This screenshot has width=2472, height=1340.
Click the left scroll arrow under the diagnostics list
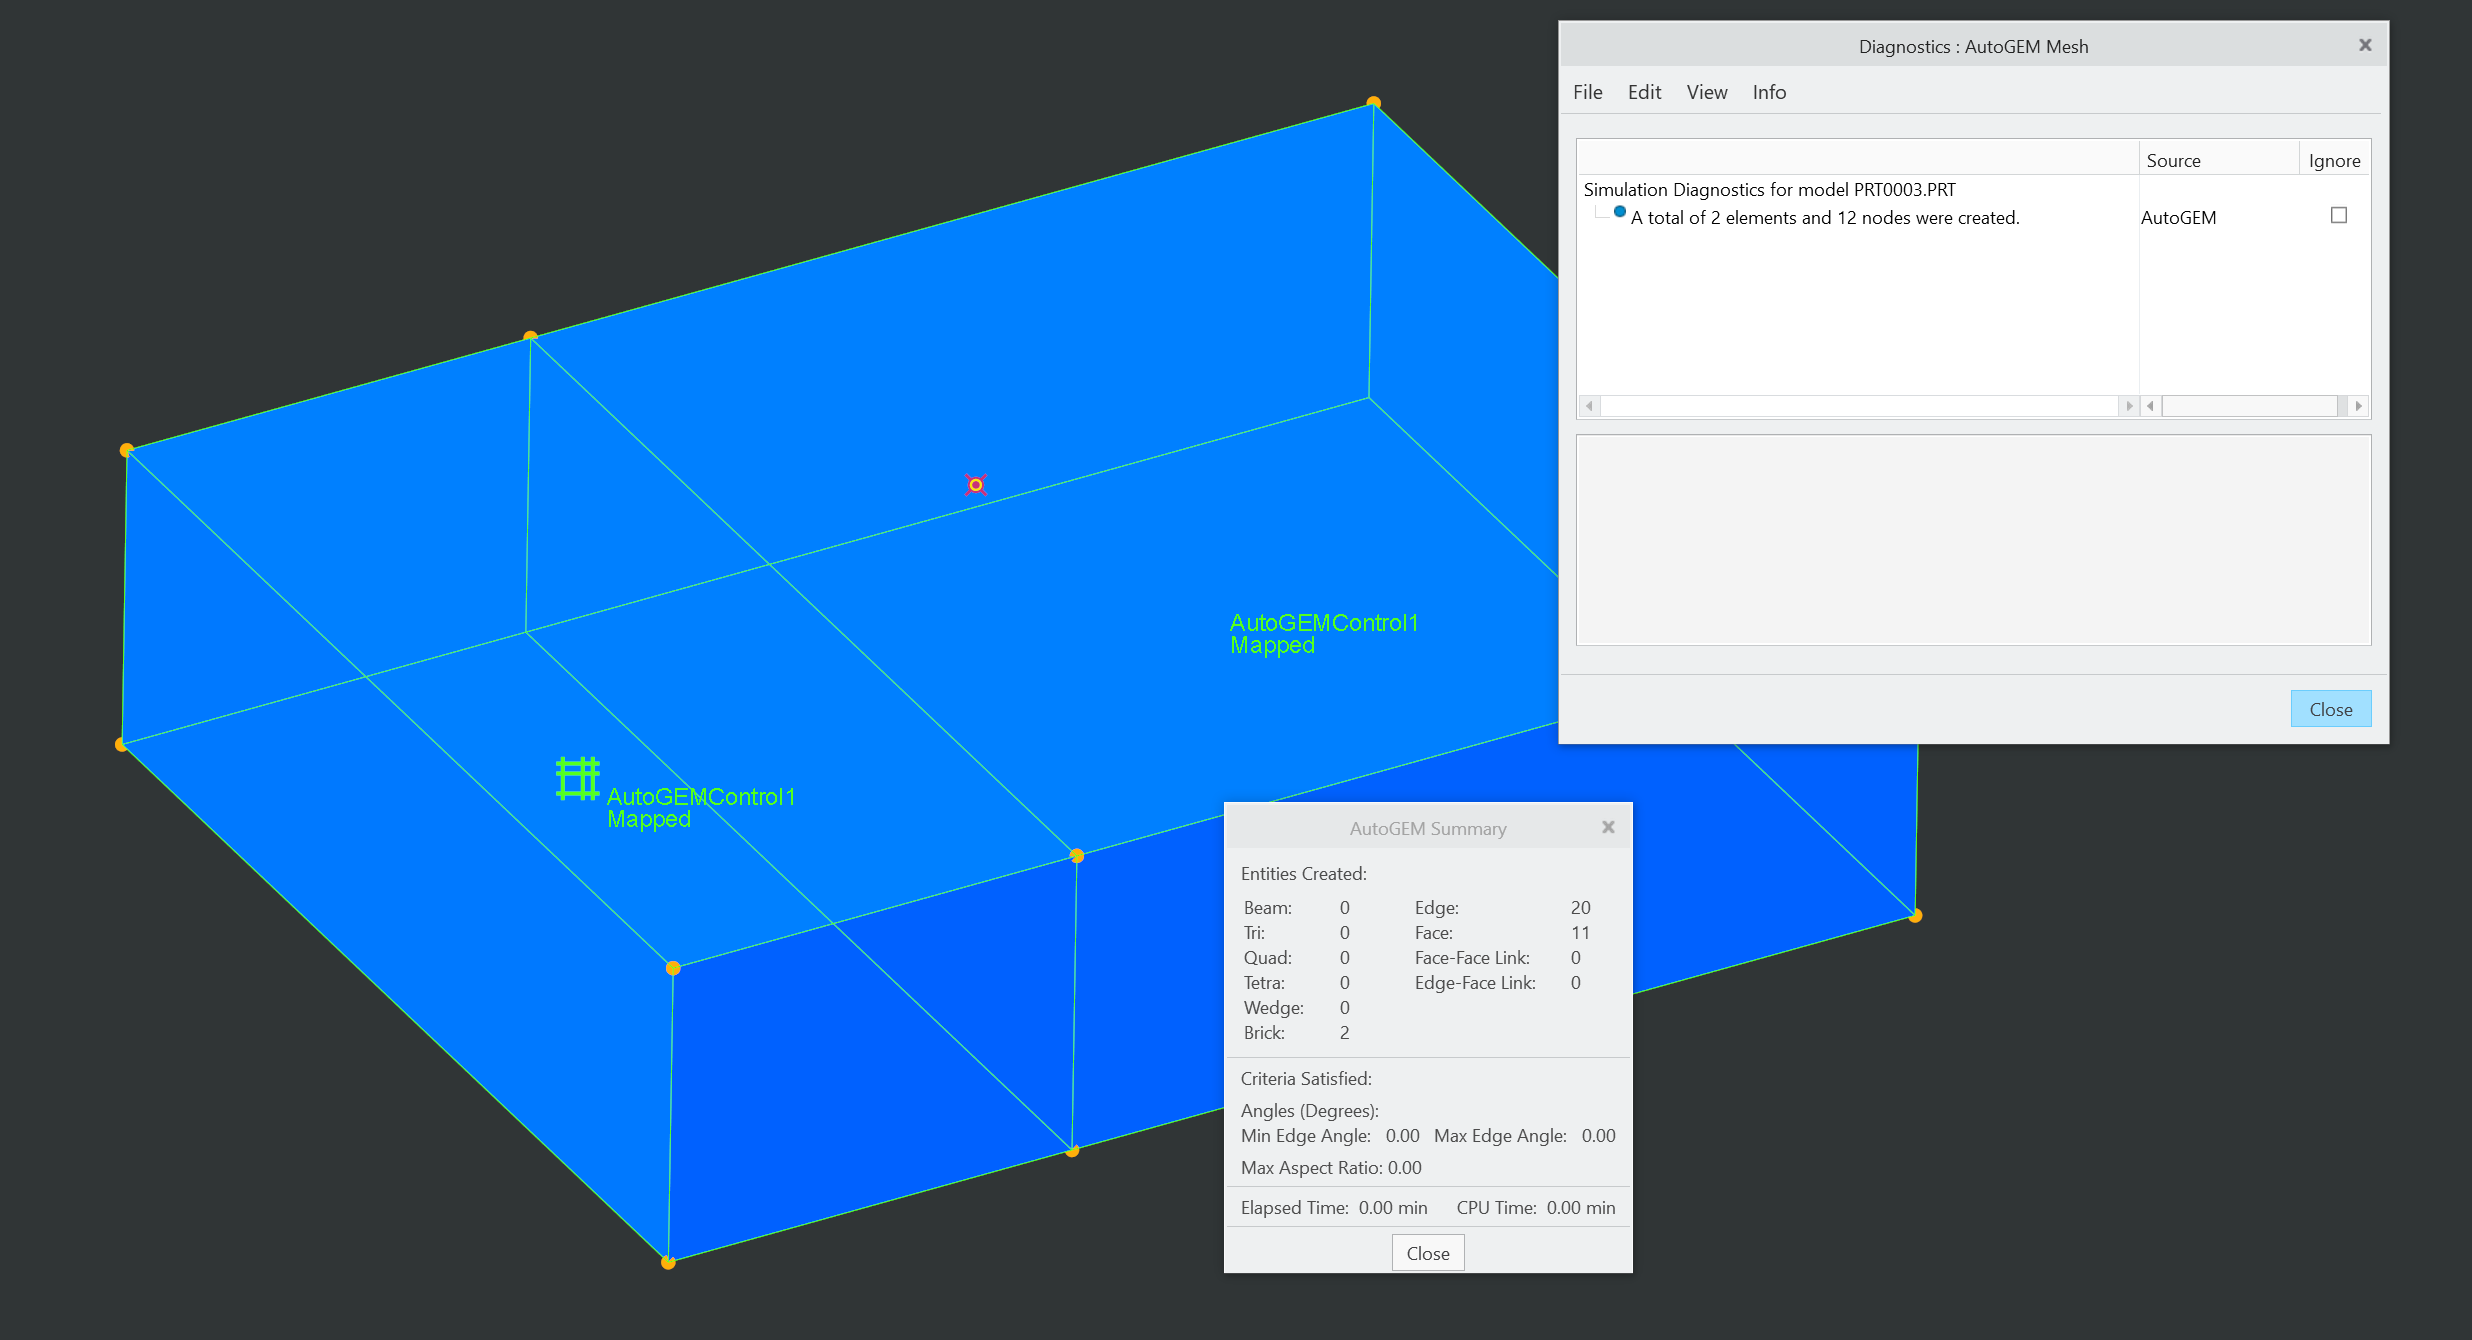1589,405
